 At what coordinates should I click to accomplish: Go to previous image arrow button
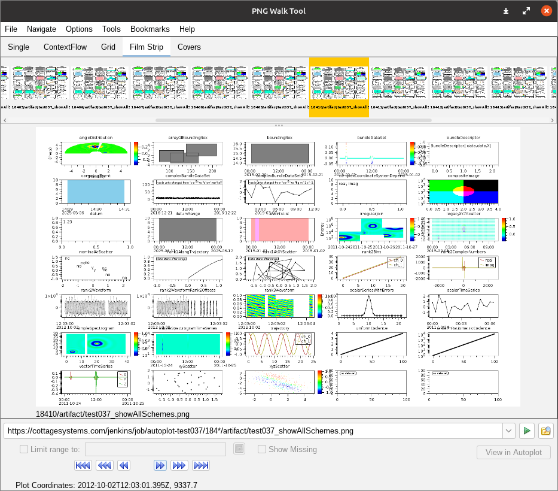click(124, 465)
